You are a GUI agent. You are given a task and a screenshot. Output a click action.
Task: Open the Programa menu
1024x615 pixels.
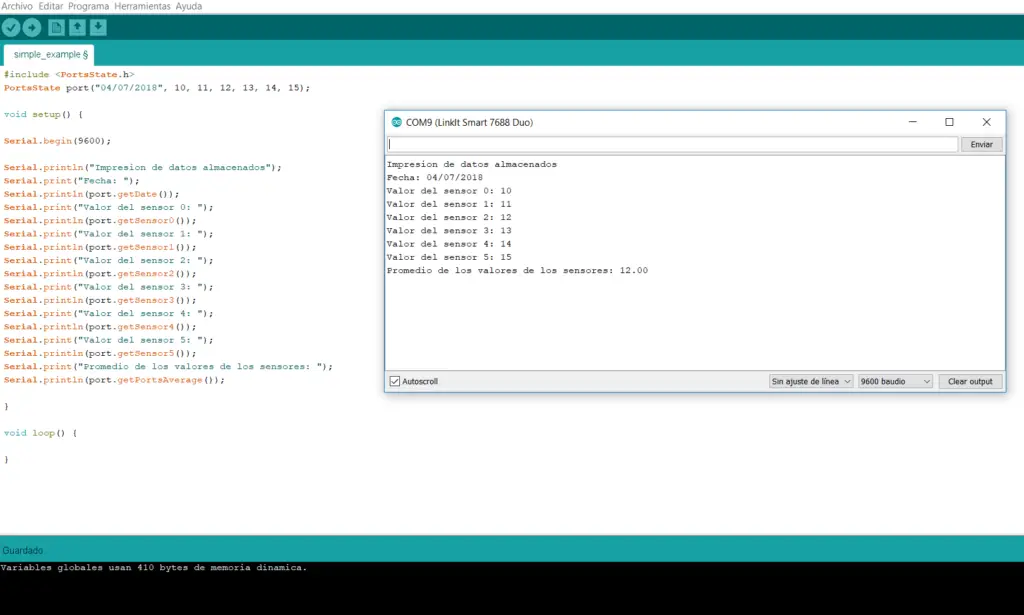[91, 5]
